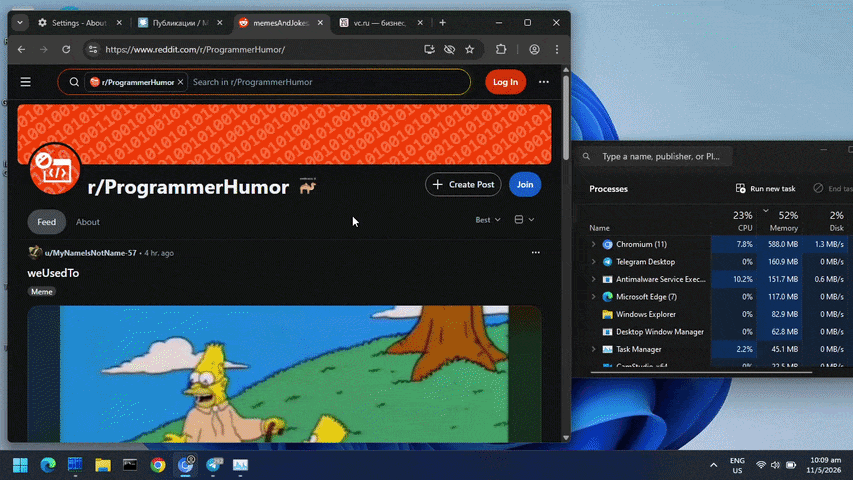Bookmark this page with the star icon
The image size is (853, 480).
(x=469, y=50)
